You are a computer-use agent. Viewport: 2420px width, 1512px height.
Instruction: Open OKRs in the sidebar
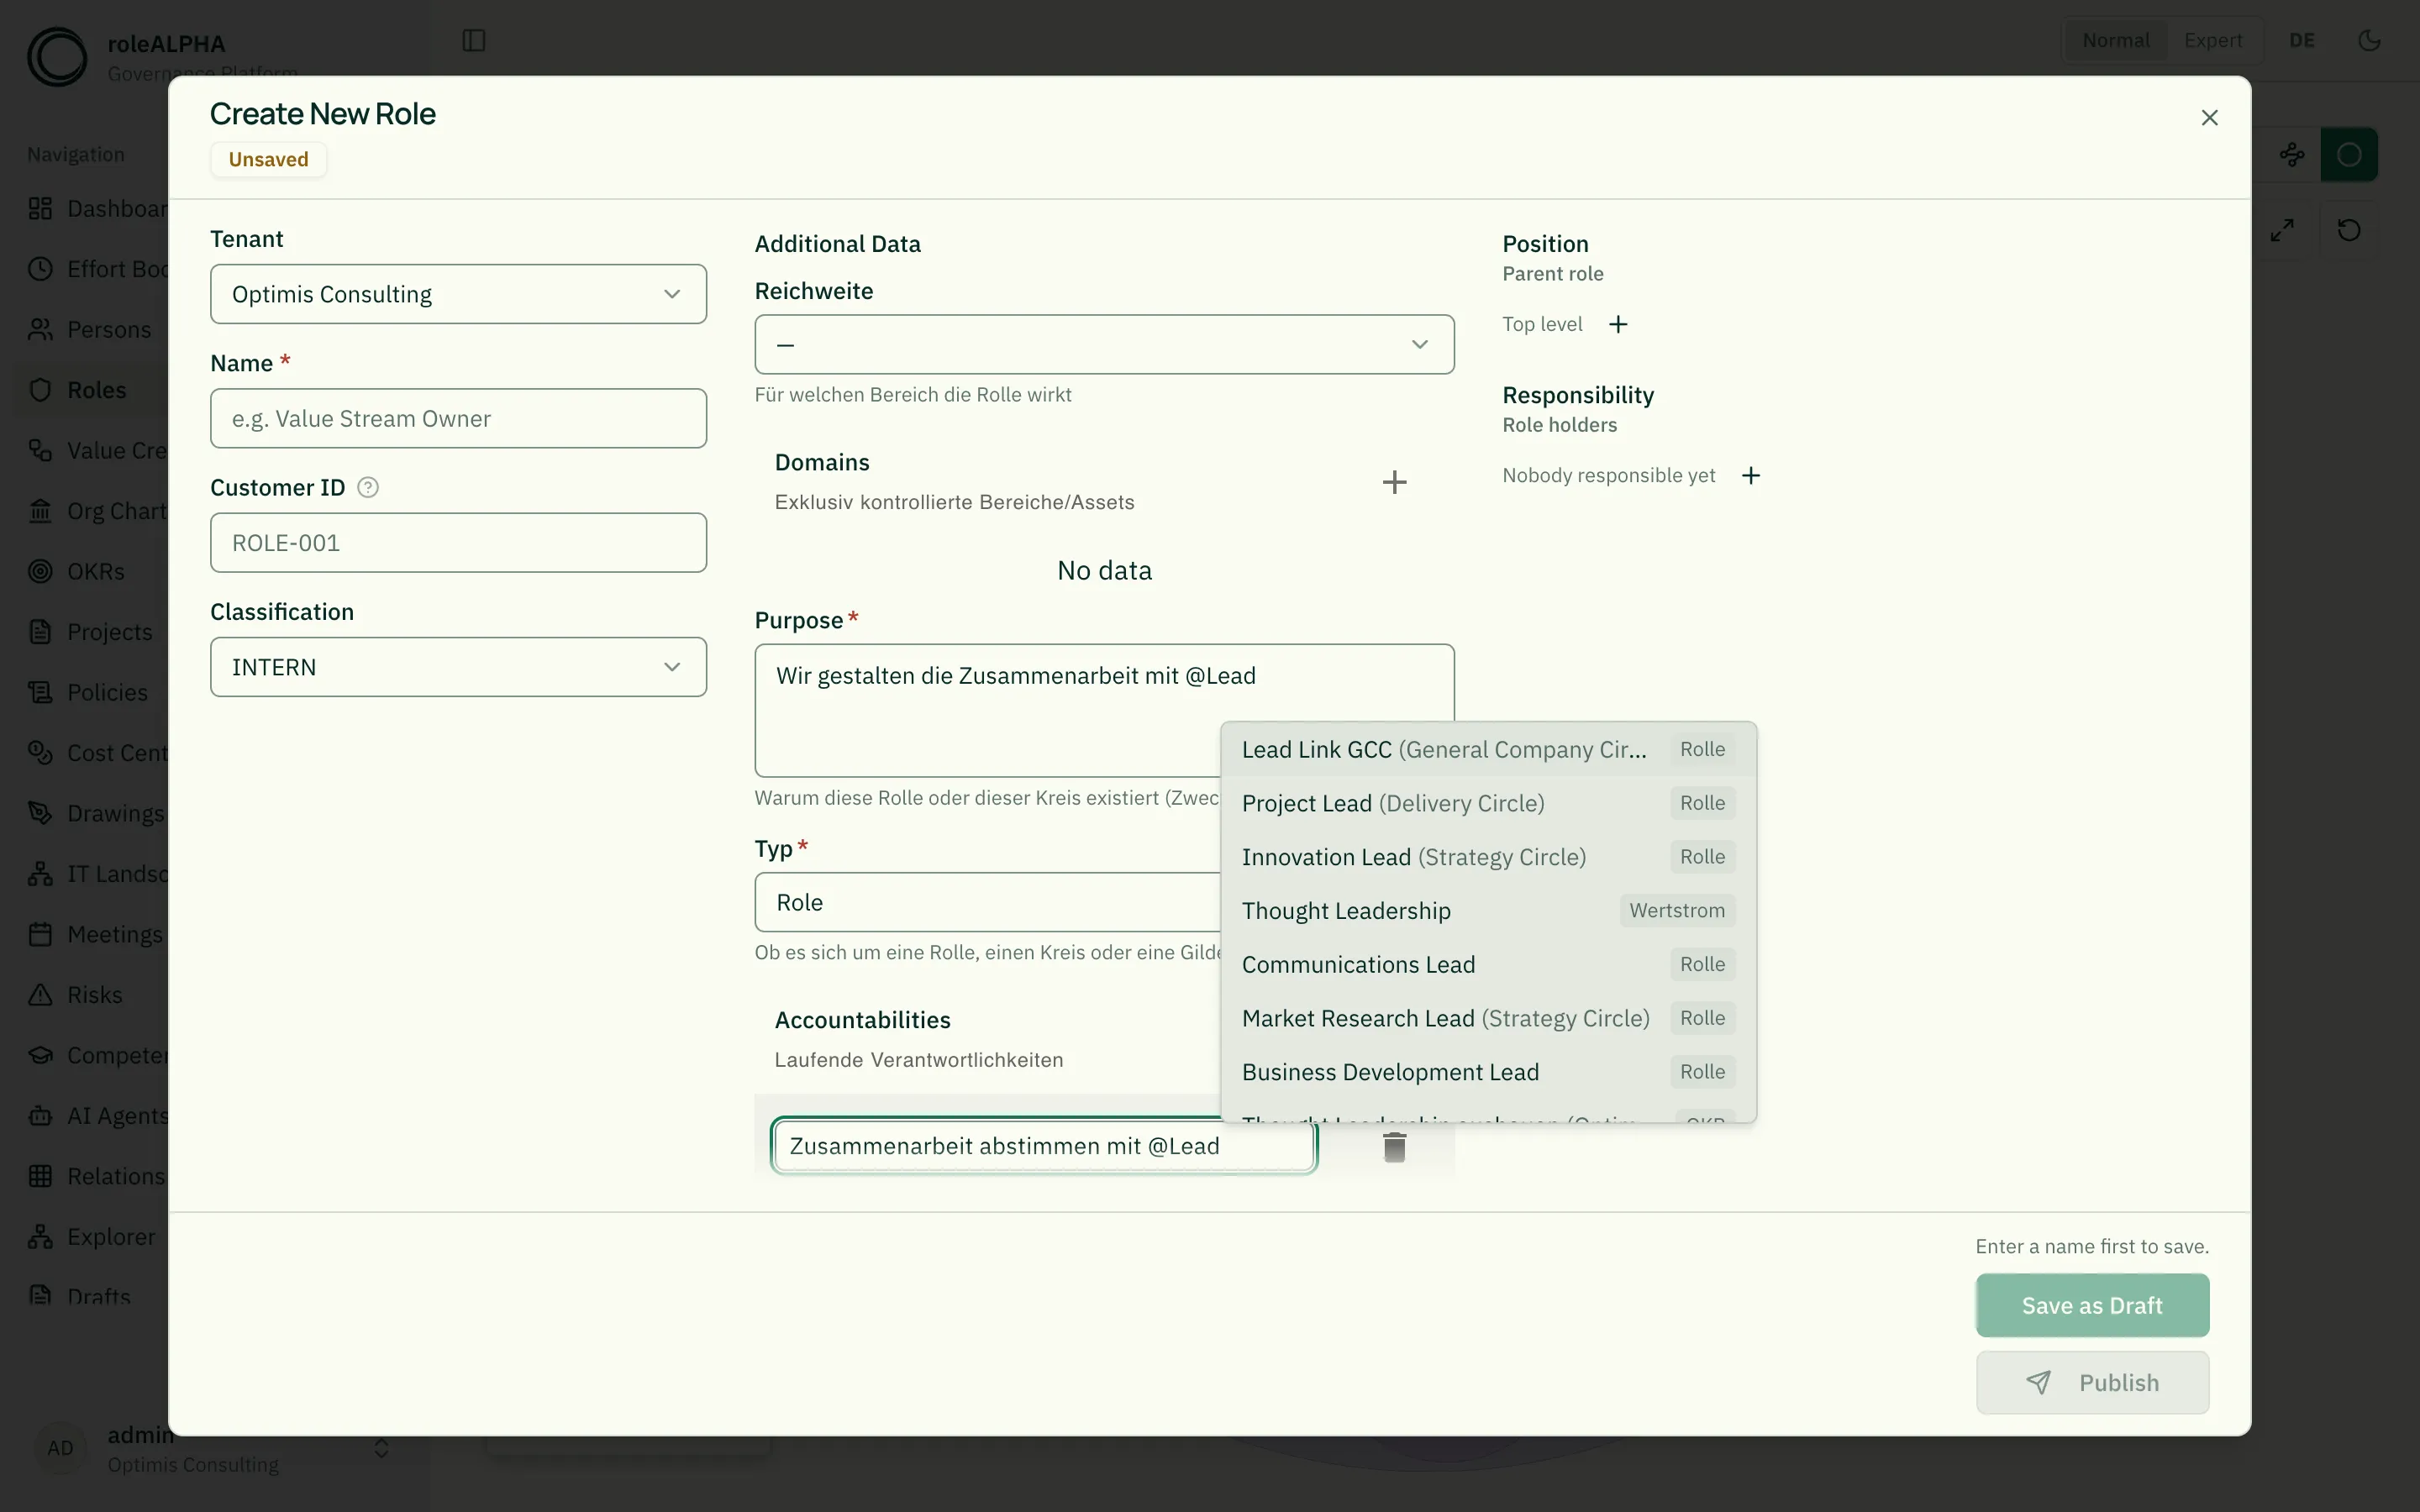96,571
